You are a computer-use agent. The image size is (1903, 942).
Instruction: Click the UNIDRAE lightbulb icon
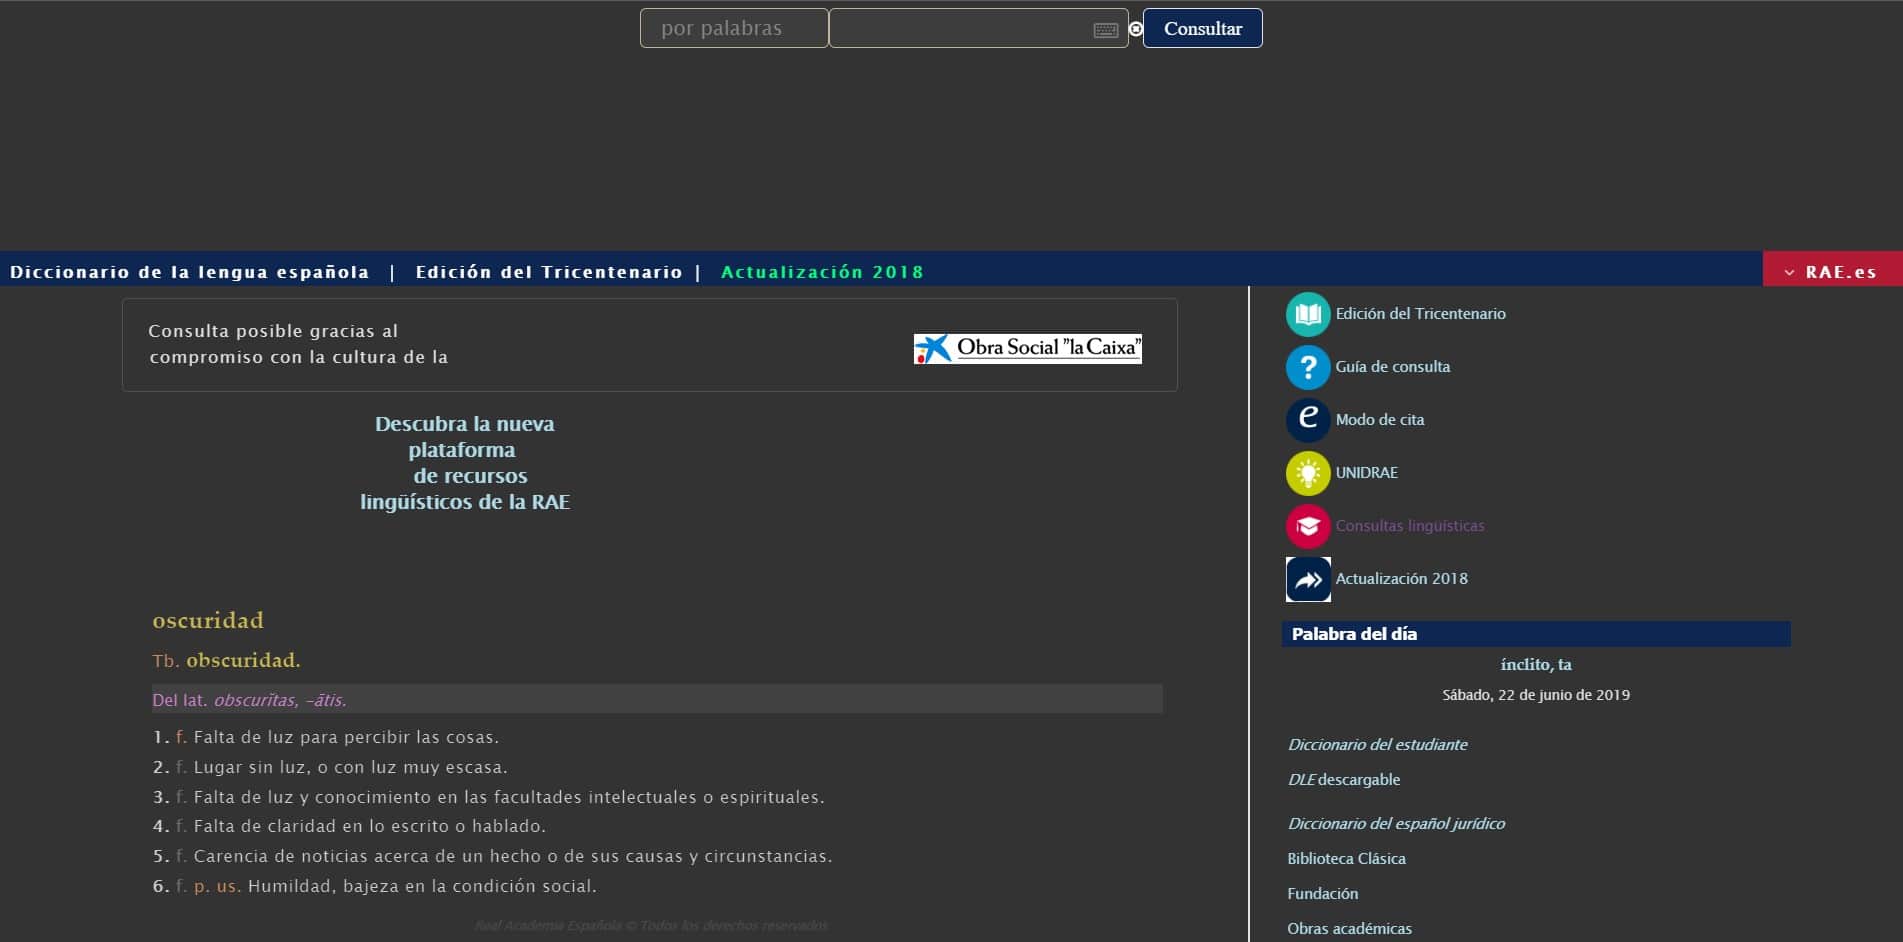(x=1308, y=473)
